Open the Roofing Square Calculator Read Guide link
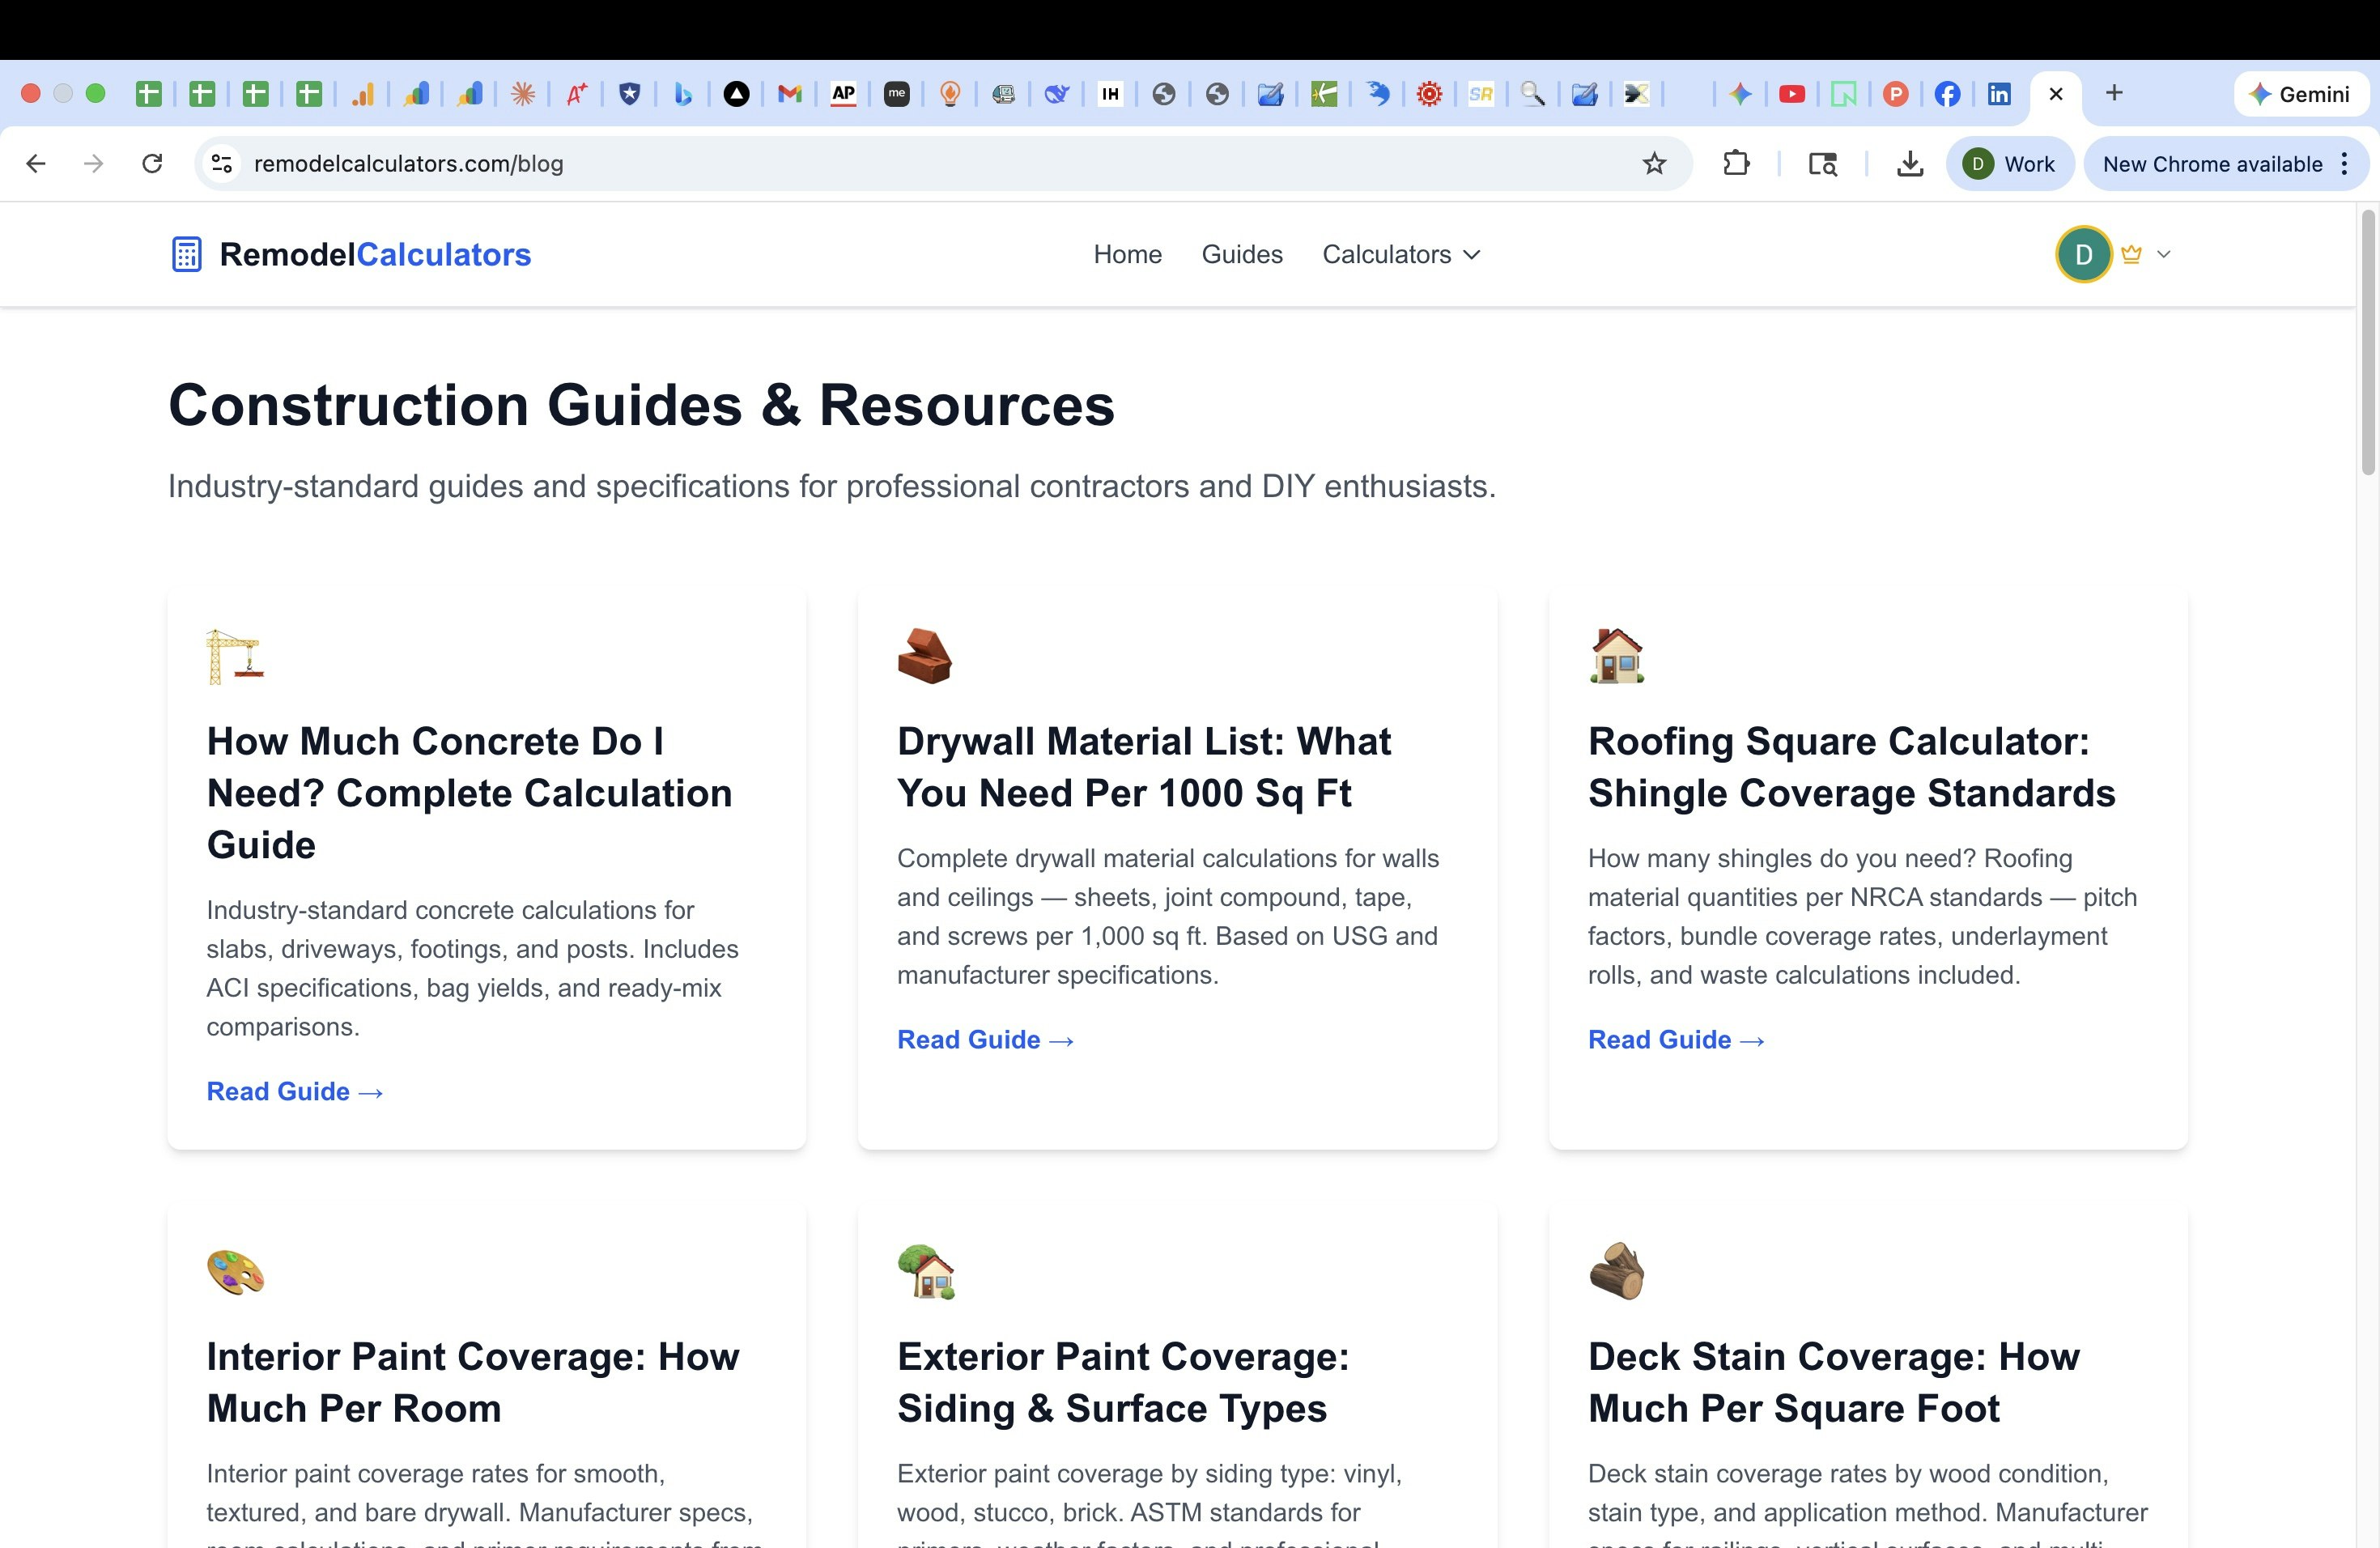The height and width of the screenshot is (1548, 2380). (1675, 1040)
